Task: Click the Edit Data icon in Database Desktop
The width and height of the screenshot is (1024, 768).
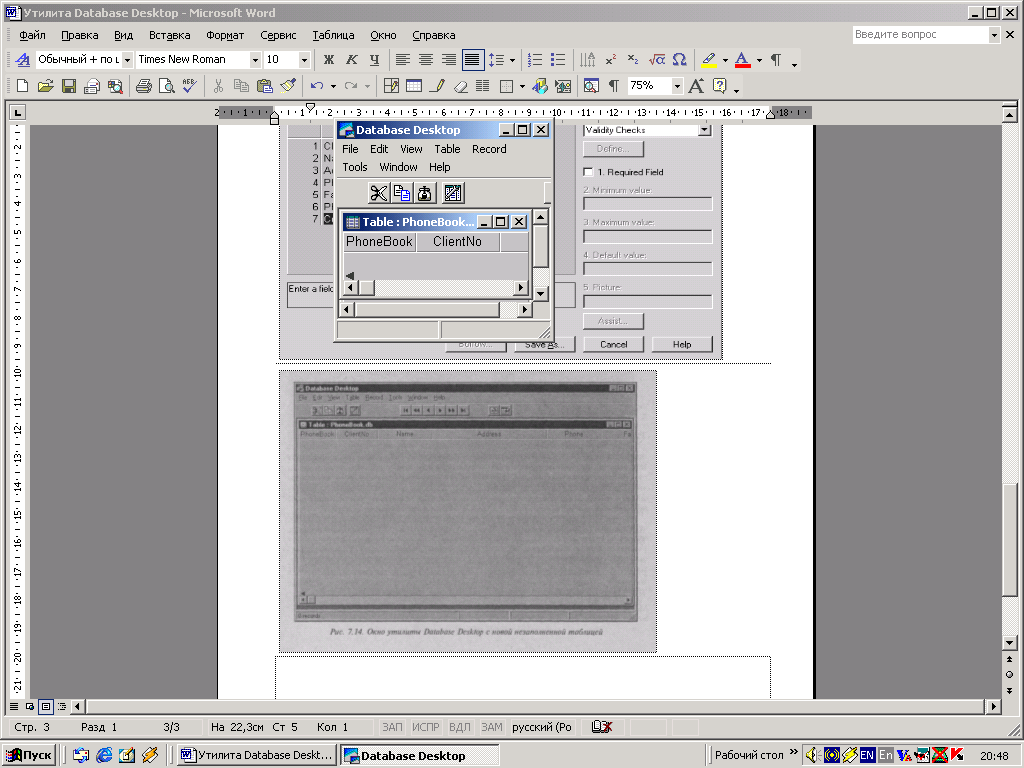Action: point(453,193)
